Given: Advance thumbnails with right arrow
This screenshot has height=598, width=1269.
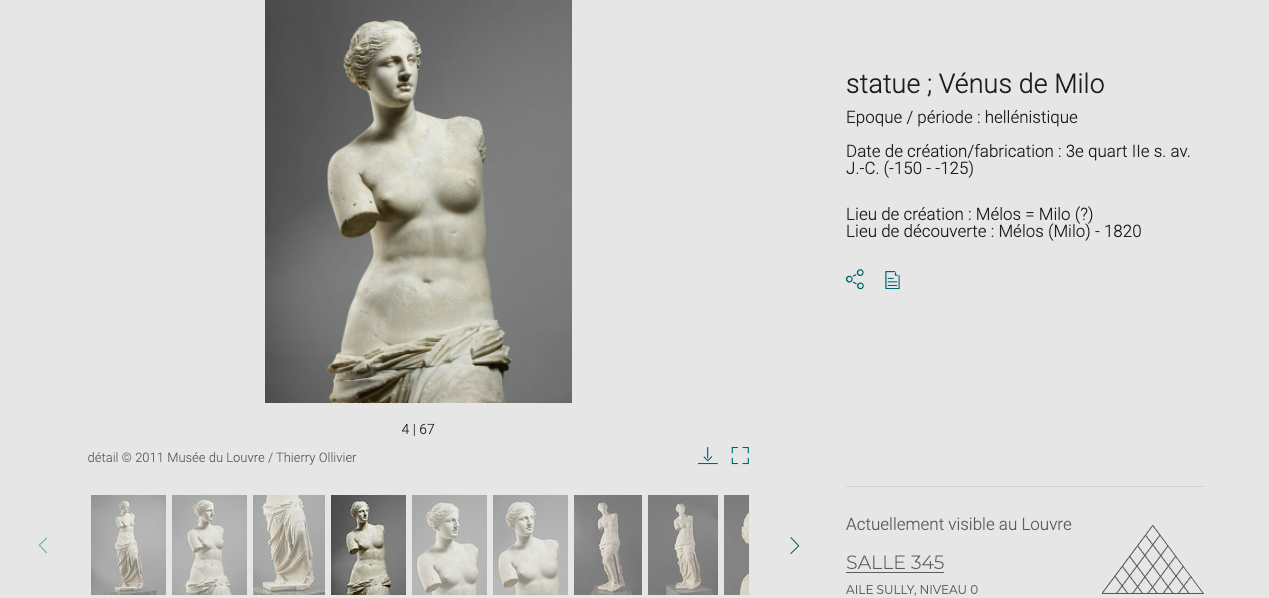Looking at the screenshot, I should [795, 545].
